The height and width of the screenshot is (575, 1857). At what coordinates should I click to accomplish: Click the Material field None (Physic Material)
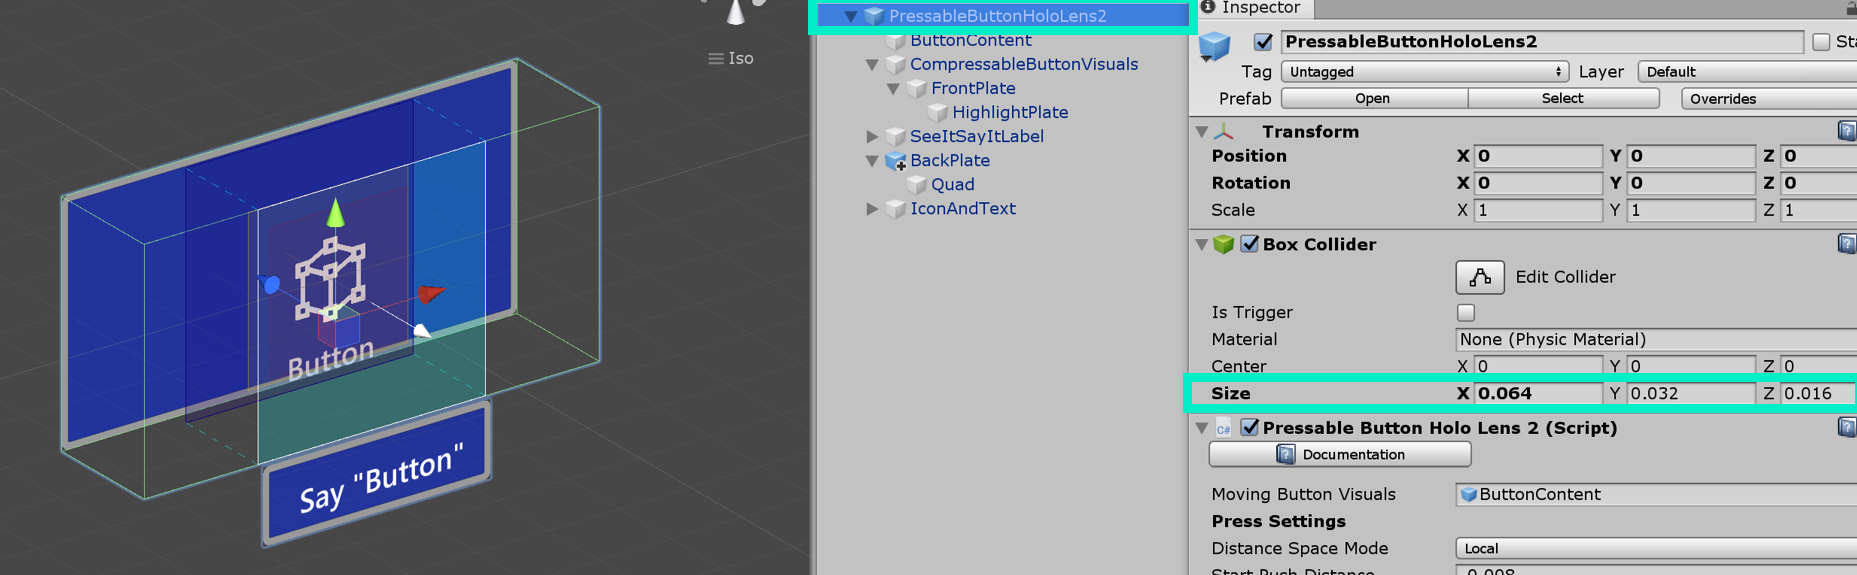pyautogui.click(x=1656, y=339)
